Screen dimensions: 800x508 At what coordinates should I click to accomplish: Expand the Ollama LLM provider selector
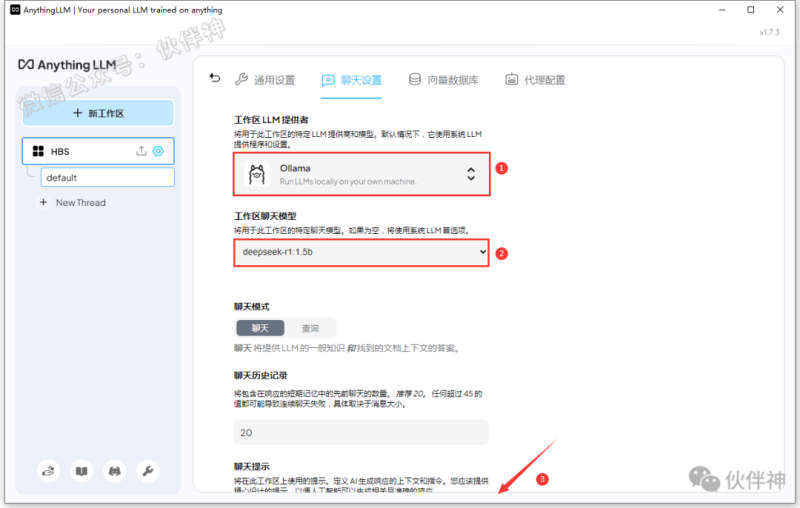[362, 175]
